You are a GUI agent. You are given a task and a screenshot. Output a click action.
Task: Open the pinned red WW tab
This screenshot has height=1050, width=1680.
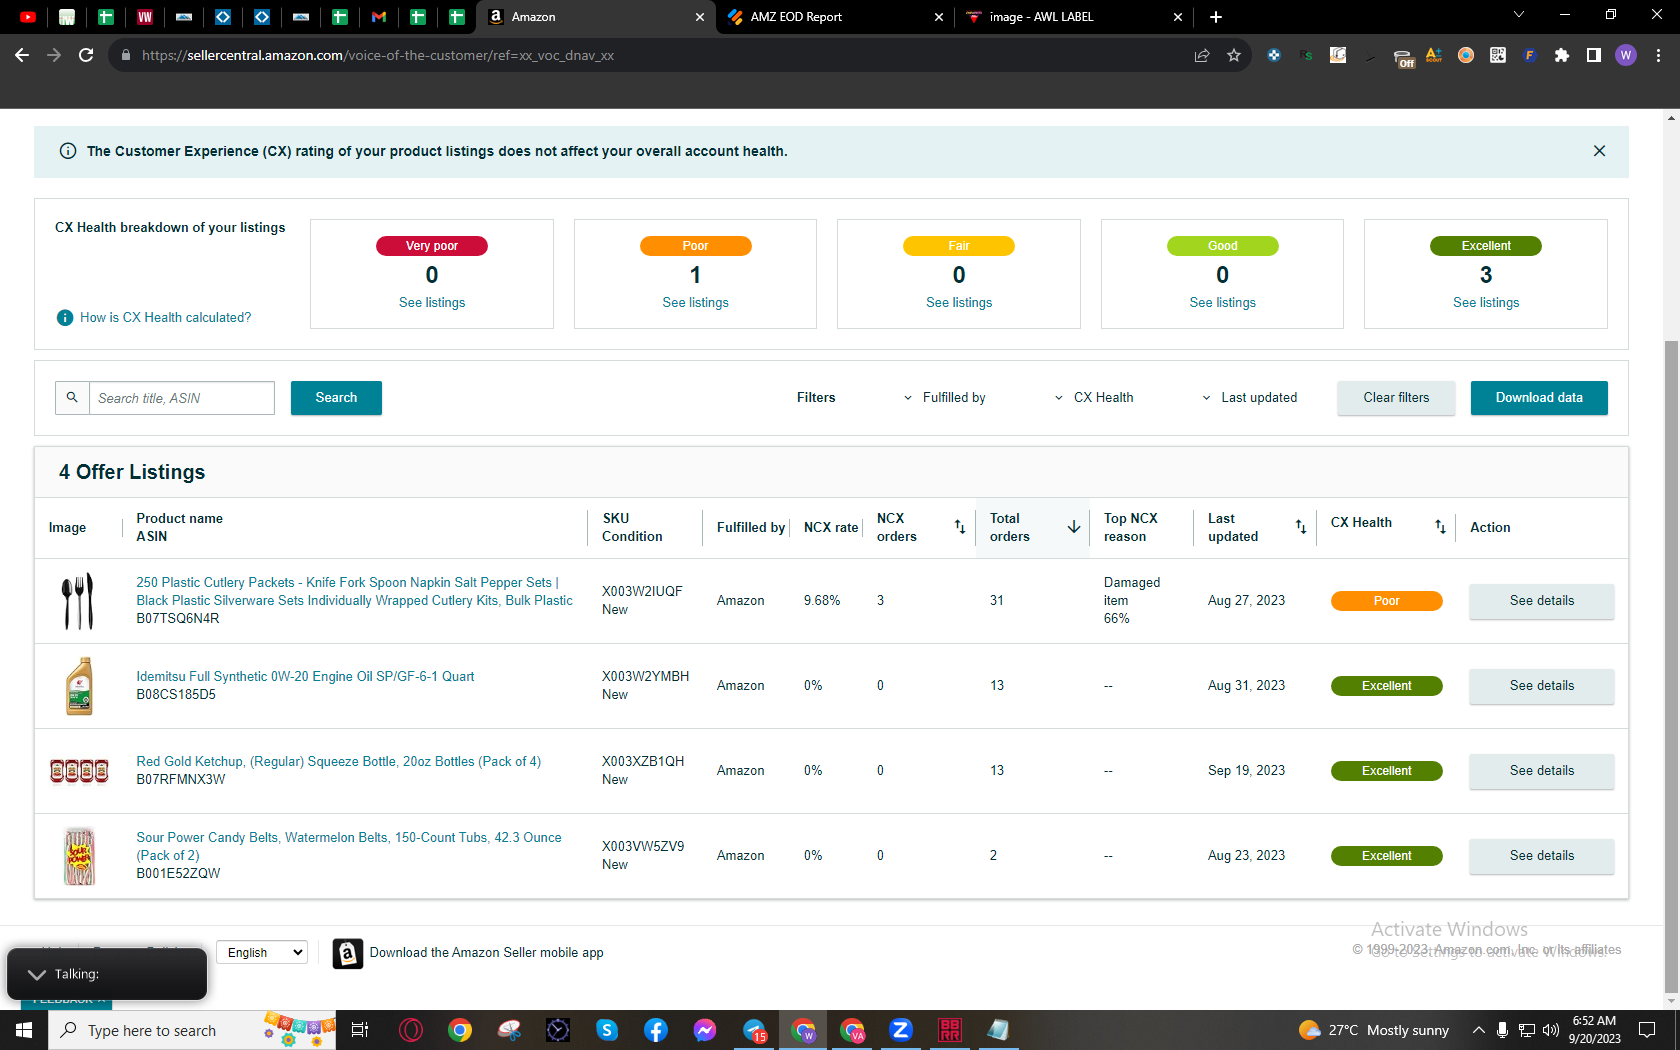tap(145, 17)
